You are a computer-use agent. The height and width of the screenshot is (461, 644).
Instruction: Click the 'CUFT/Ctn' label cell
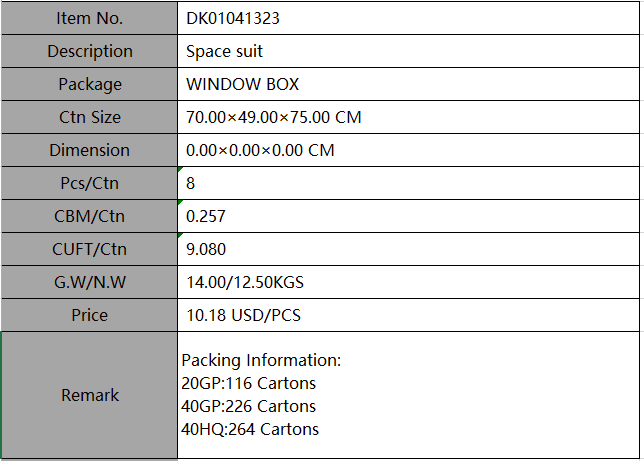[x=90, y=249]
